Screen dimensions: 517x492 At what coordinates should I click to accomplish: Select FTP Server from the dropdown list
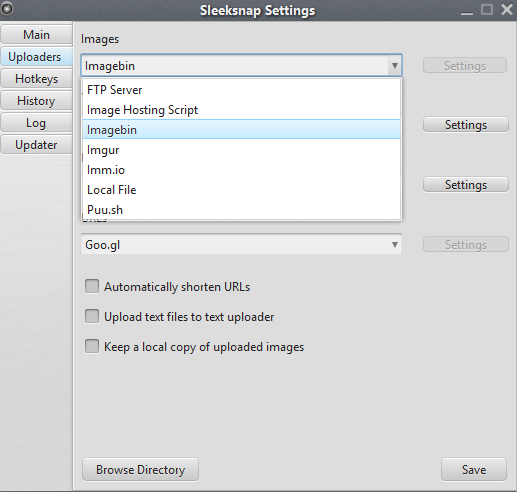tap(241, 90)
